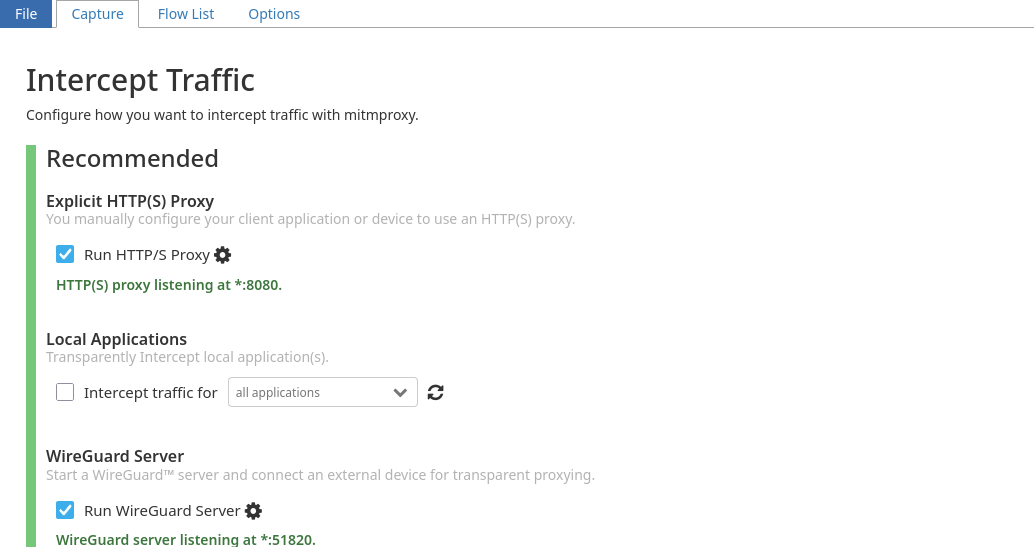
Task: Click the Intercept traffic for label
Action: [150, 393]
